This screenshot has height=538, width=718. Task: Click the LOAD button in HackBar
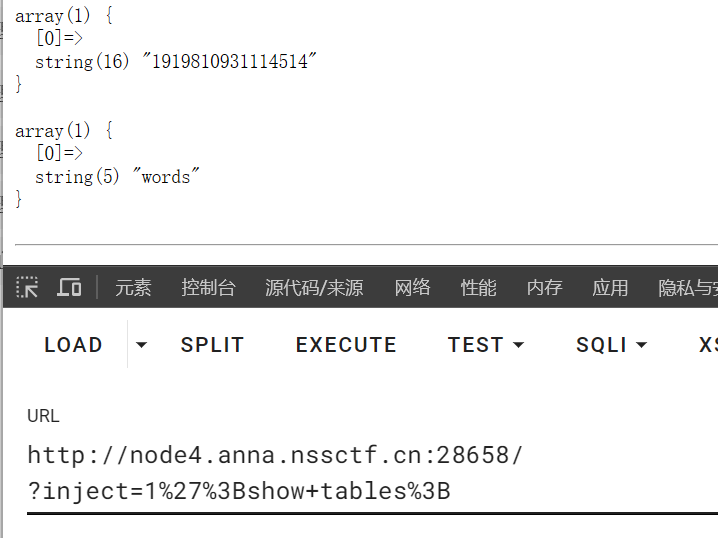coord(73,345)
